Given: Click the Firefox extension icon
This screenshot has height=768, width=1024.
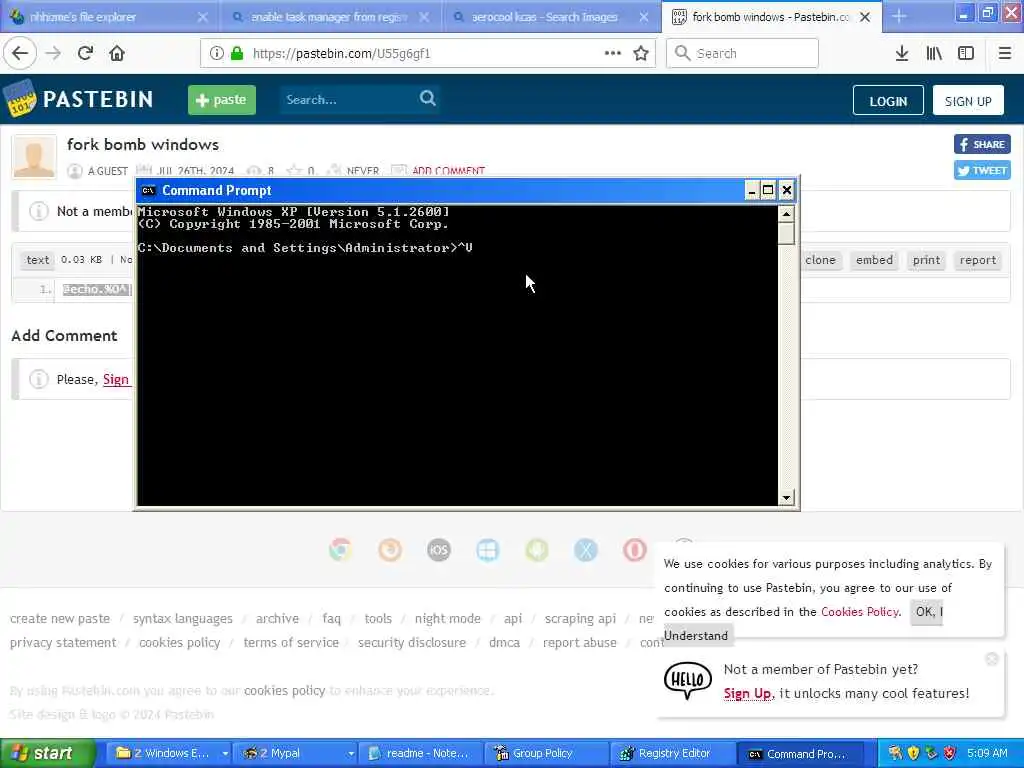Looking at the screenshot, I should tap(390, 550).
